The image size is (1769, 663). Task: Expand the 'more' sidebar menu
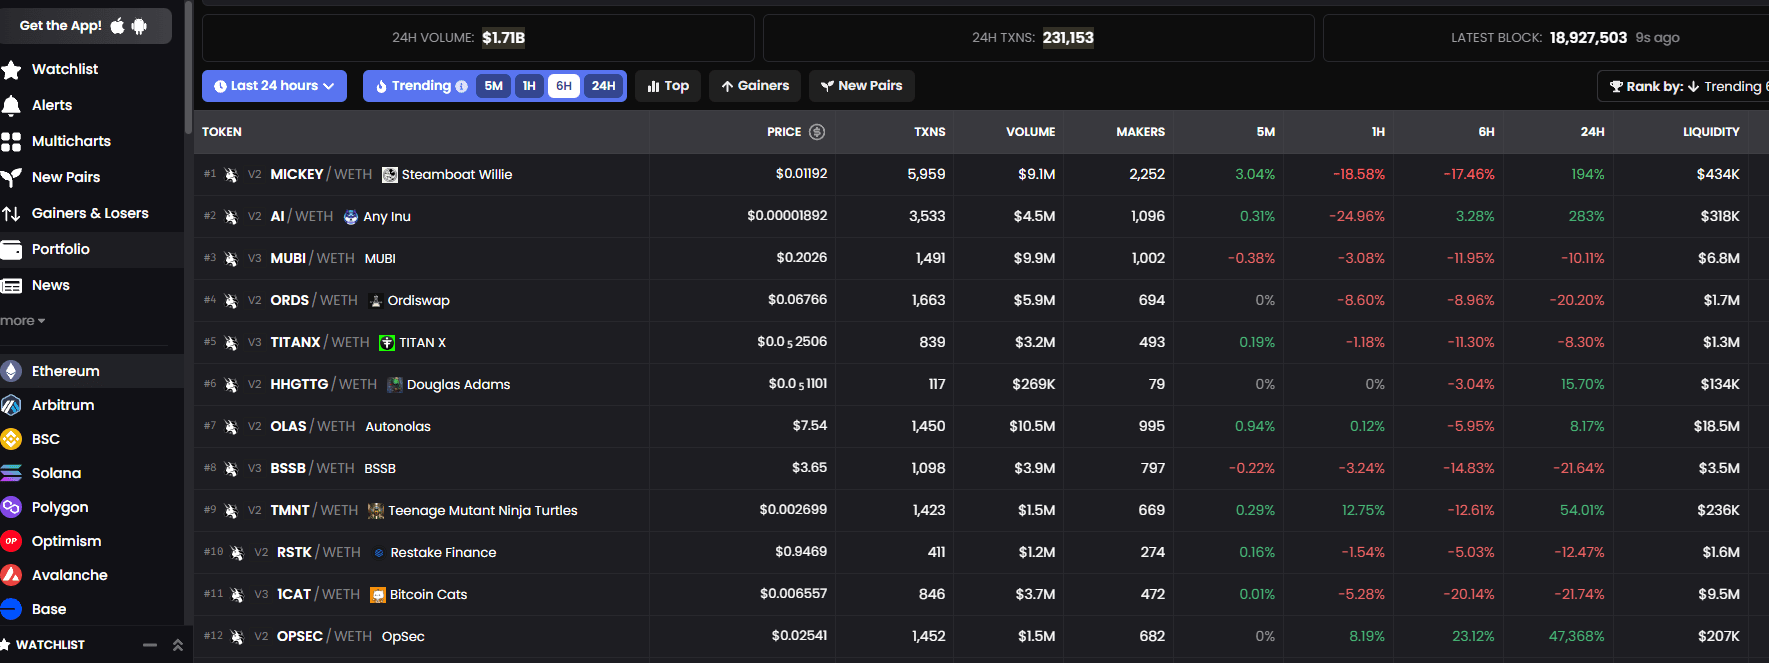22,321
